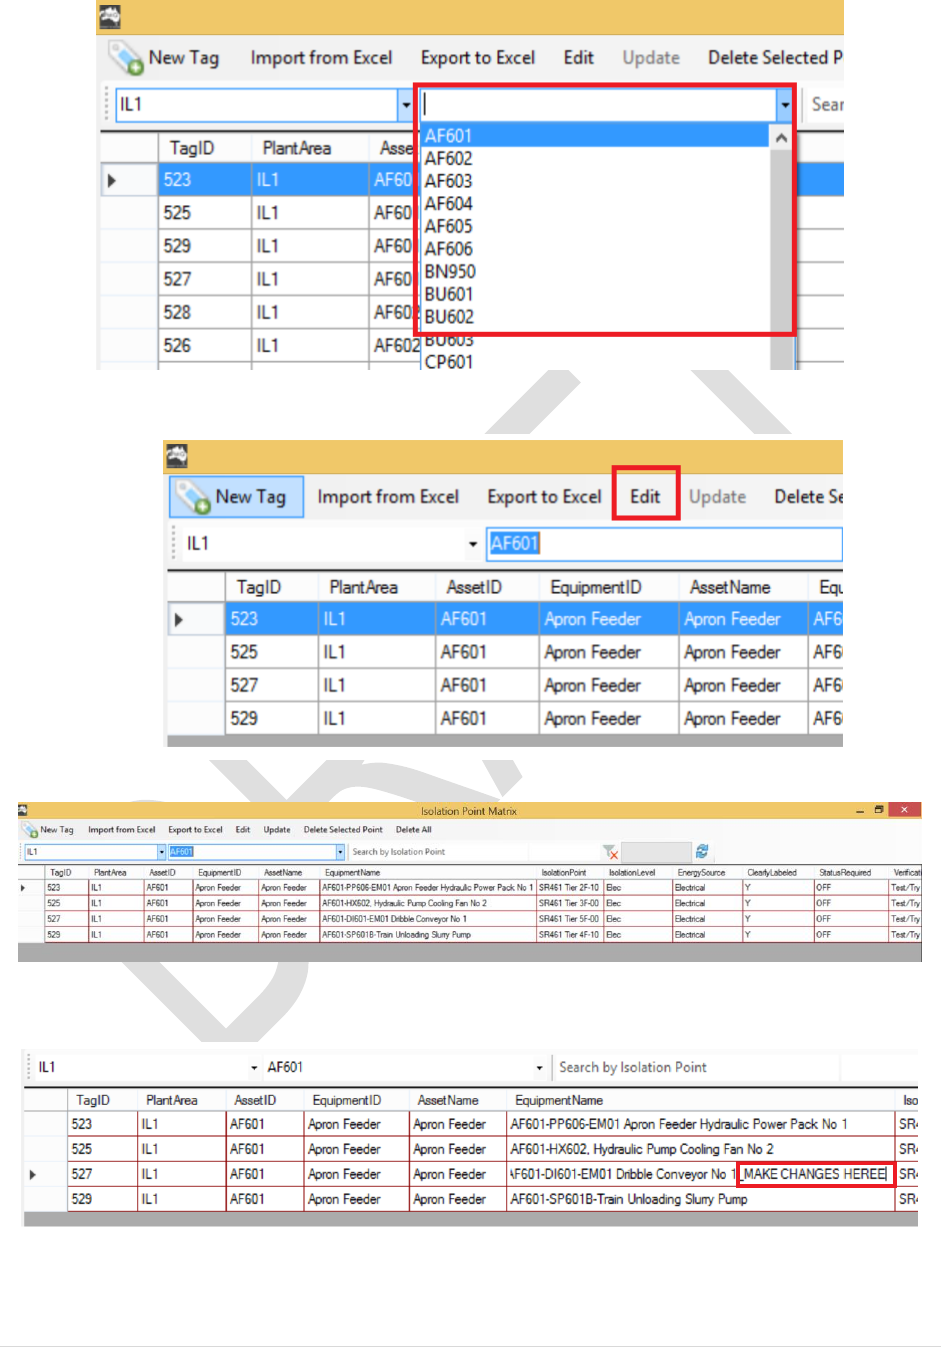Click the clear-filter funnel icon with red X

coord(610,852)
